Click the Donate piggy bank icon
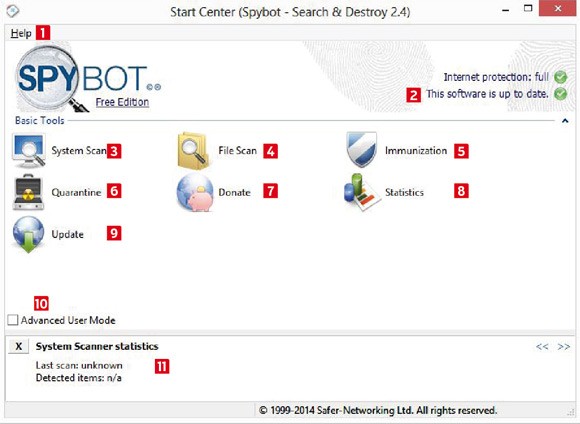The height and width of the screenshot is (424, 580). 195,193
